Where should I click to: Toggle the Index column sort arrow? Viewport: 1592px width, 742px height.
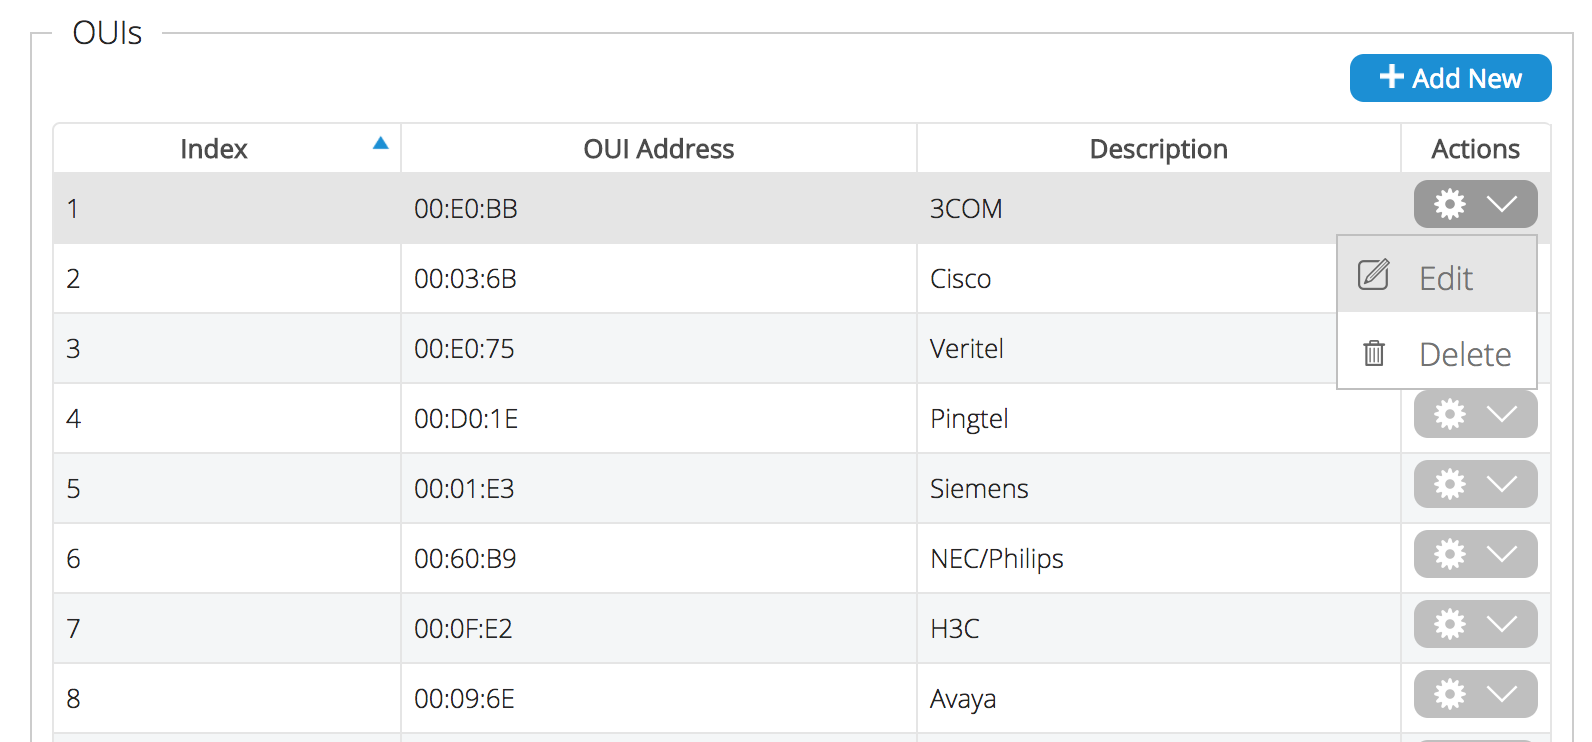click(380, 144)
